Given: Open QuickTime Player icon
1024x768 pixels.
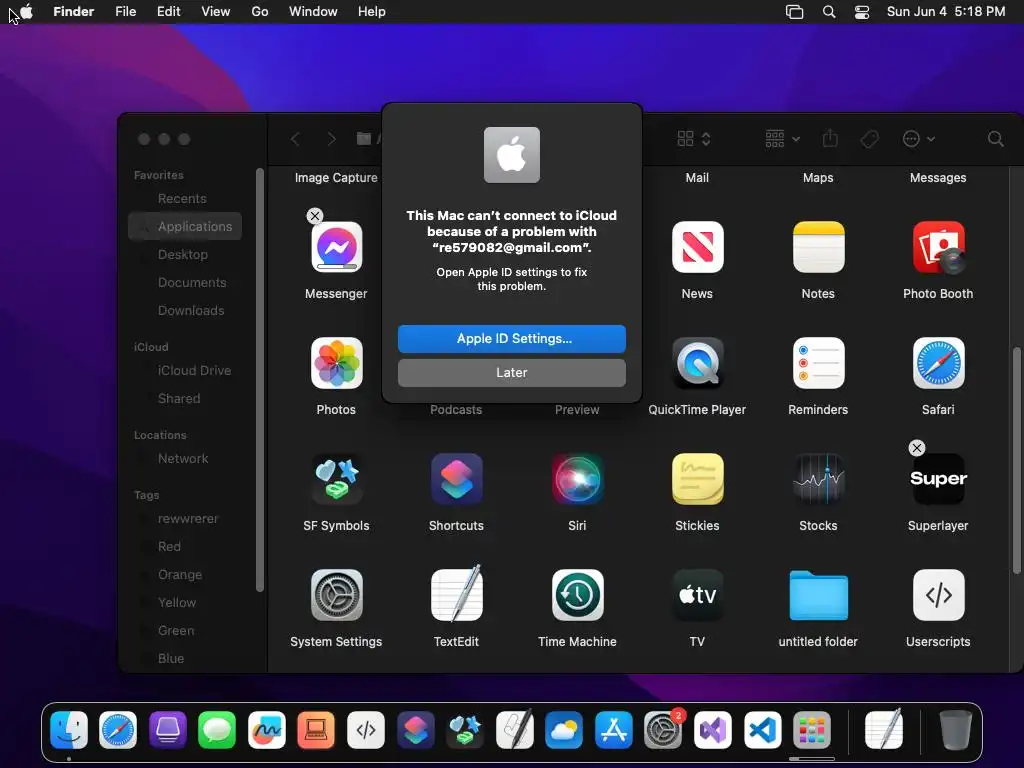Looking at the screenshot, I should point(697,363).
